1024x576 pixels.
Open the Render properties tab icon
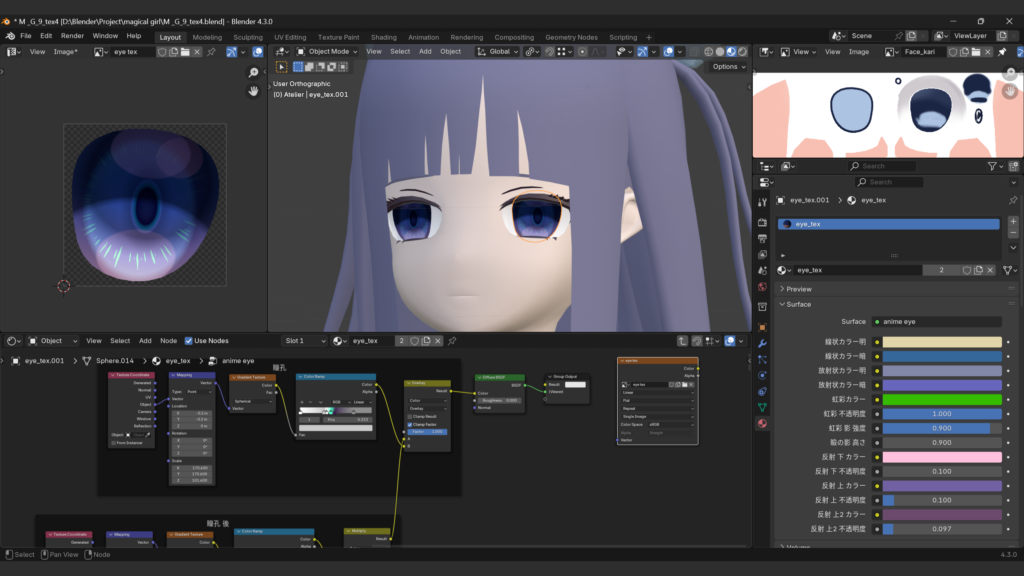tap(762, 222)
